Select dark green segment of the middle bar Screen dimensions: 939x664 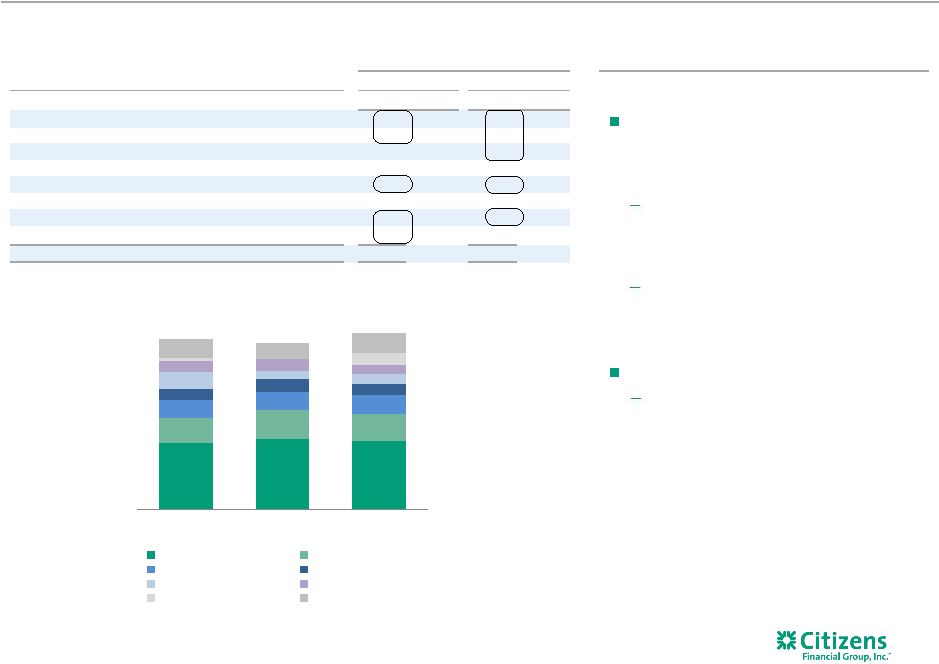click(x=283, y=474)
